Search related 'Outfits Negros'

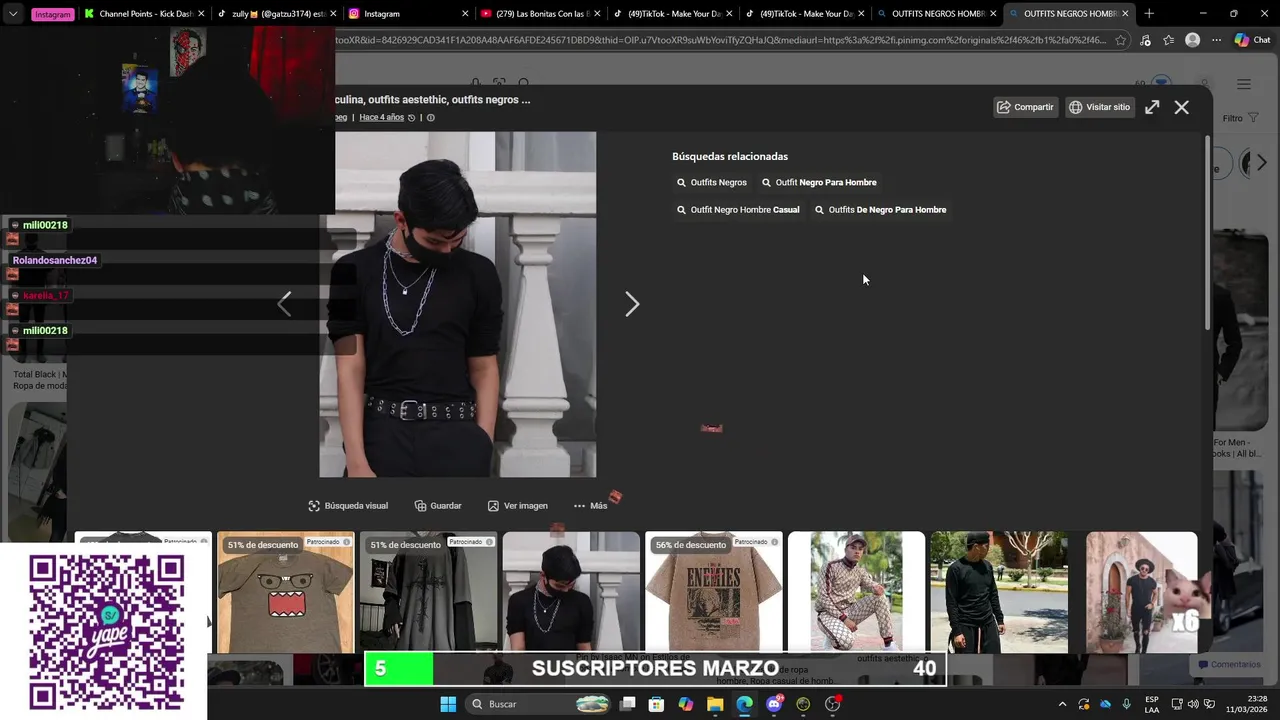click(712, 182)
